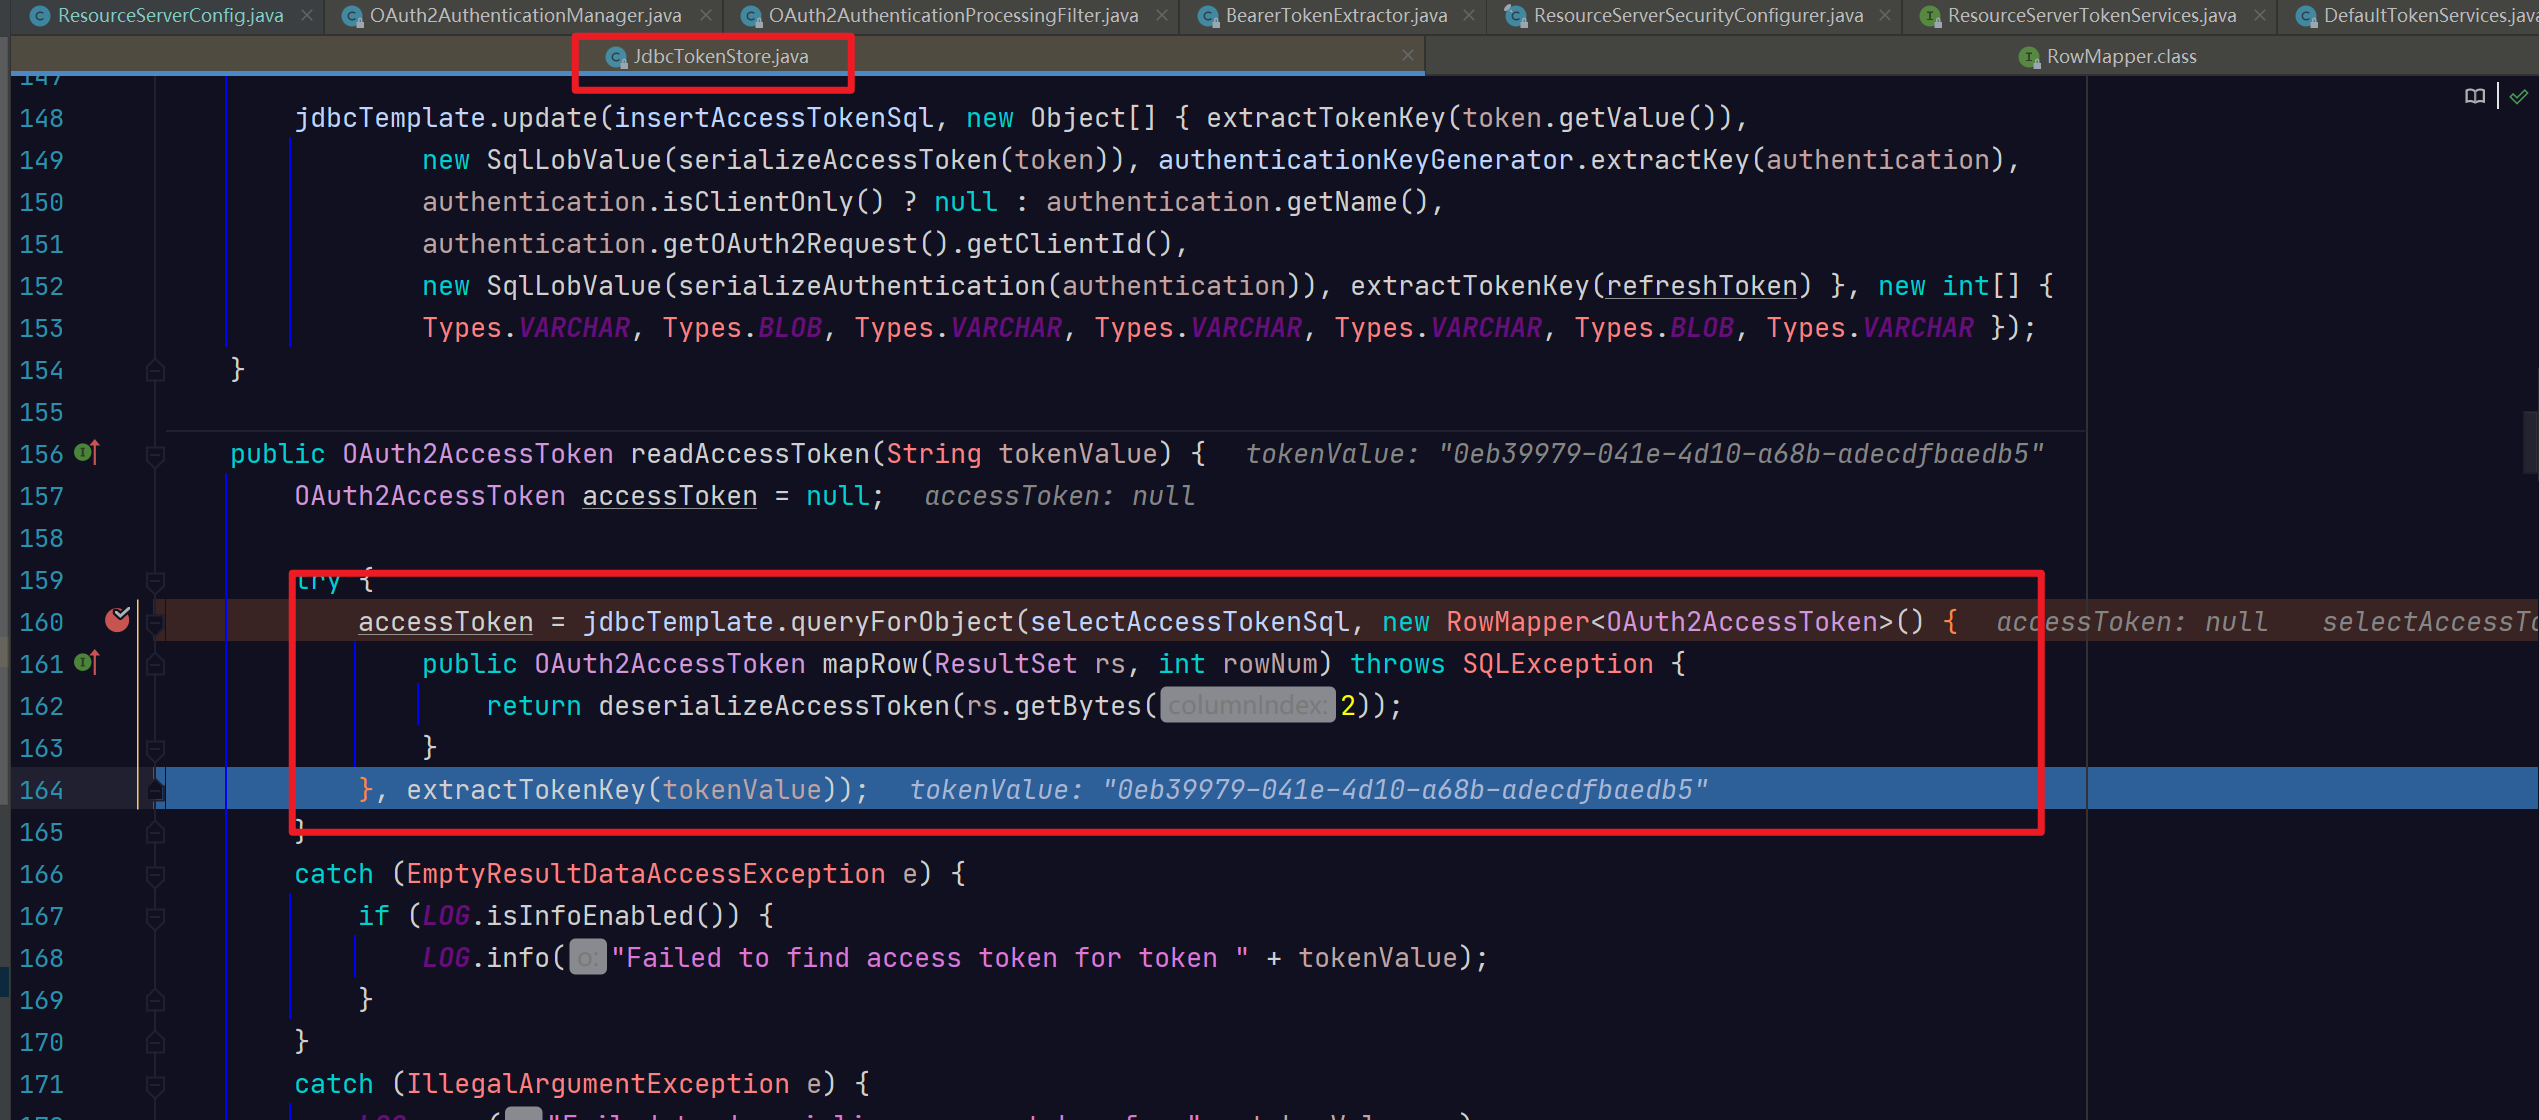Toggle Reader Mode book icon
Image resolution: width=2539 pixels, height=1120 pixels.
(x=2474, y=97)
